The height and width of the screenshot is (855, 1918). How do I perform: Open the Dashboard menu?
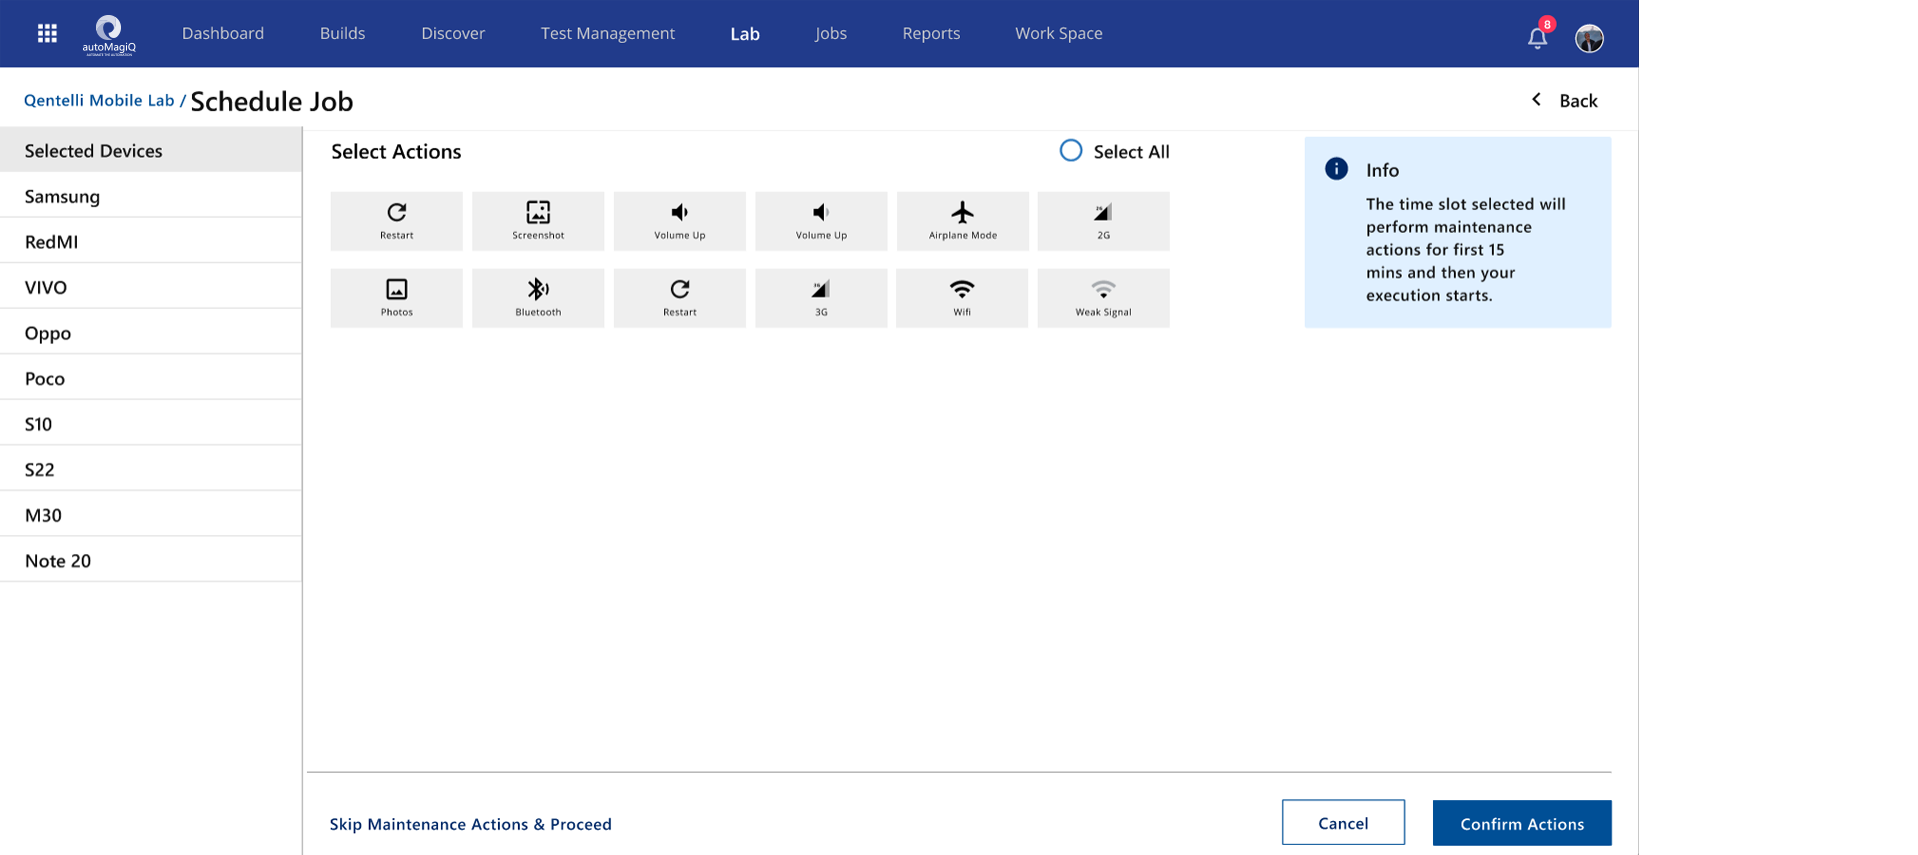(223, 33)
